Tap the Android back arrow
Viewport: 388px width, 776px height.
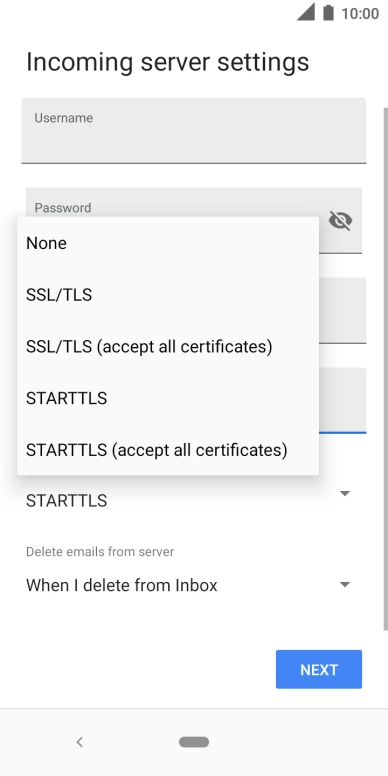(x=80, y=742)
